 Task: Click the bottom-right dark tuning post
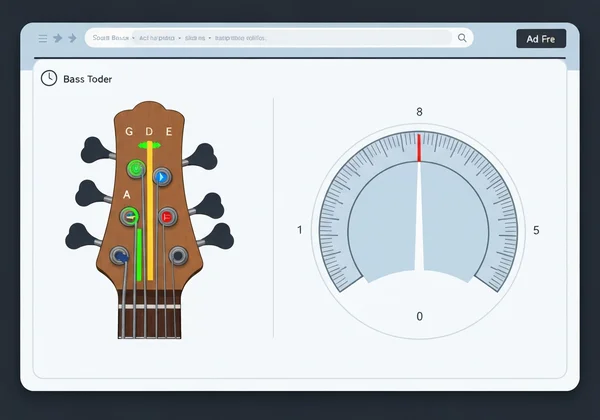click(x=177, y=255)
